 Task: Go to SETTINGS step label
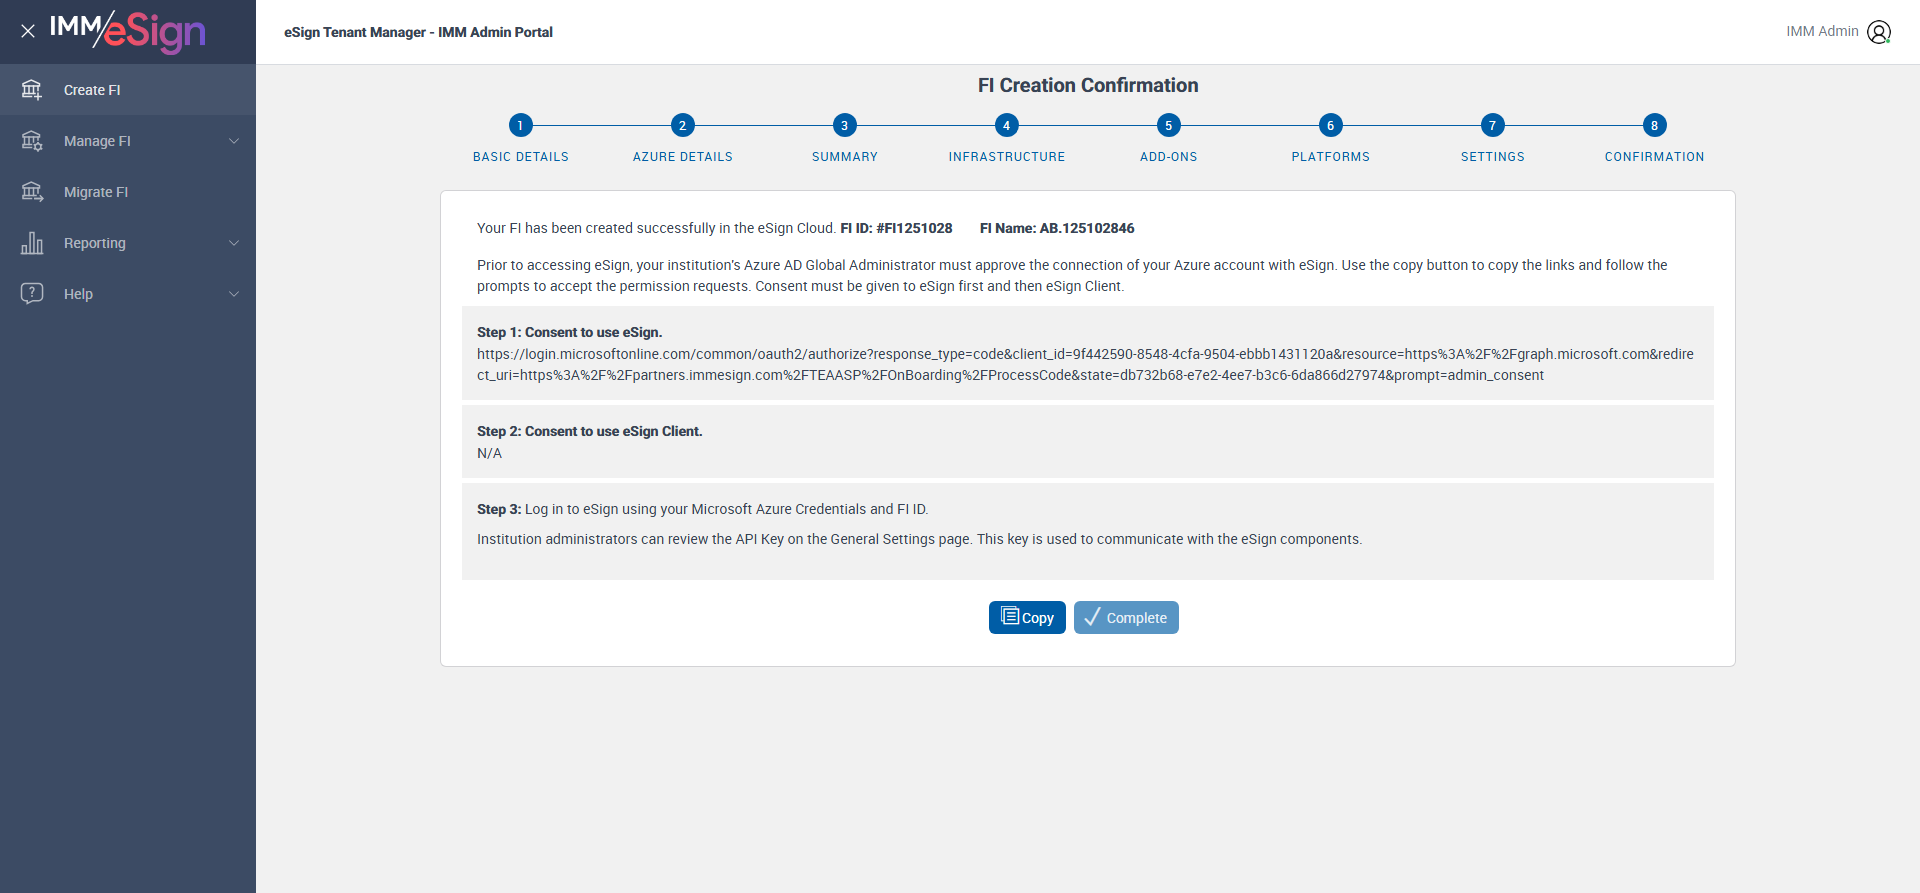point(1493,157)
